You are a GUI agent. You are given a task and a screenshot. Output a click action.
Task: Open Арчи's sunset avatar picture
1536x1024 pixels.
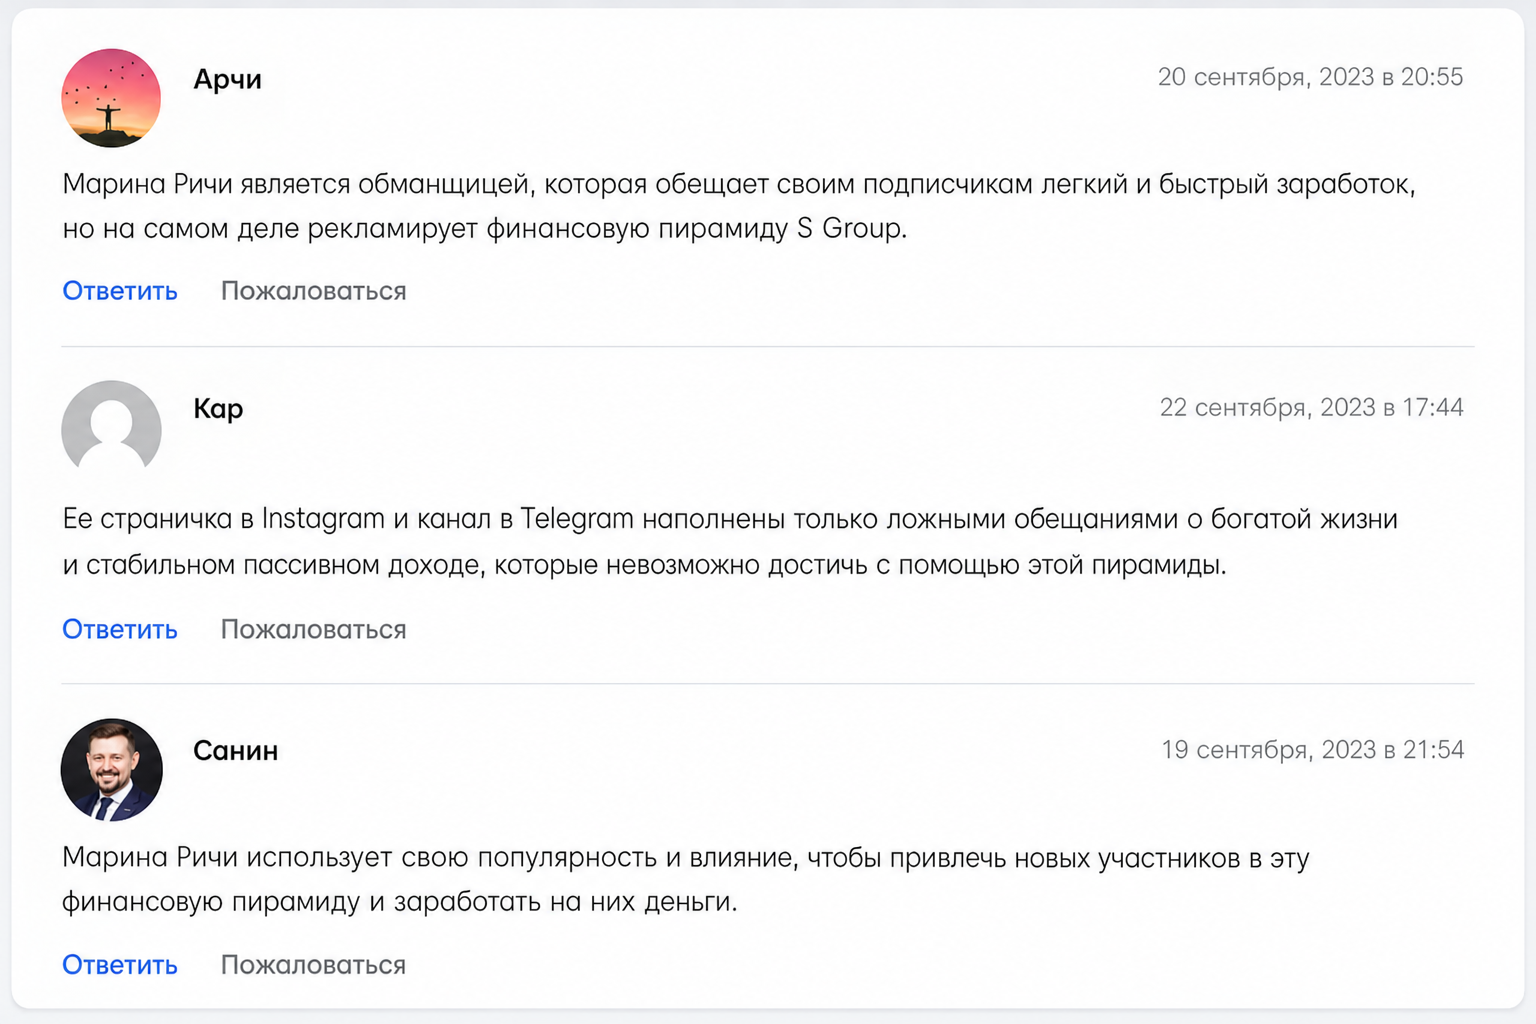click(x=111, y=98)
